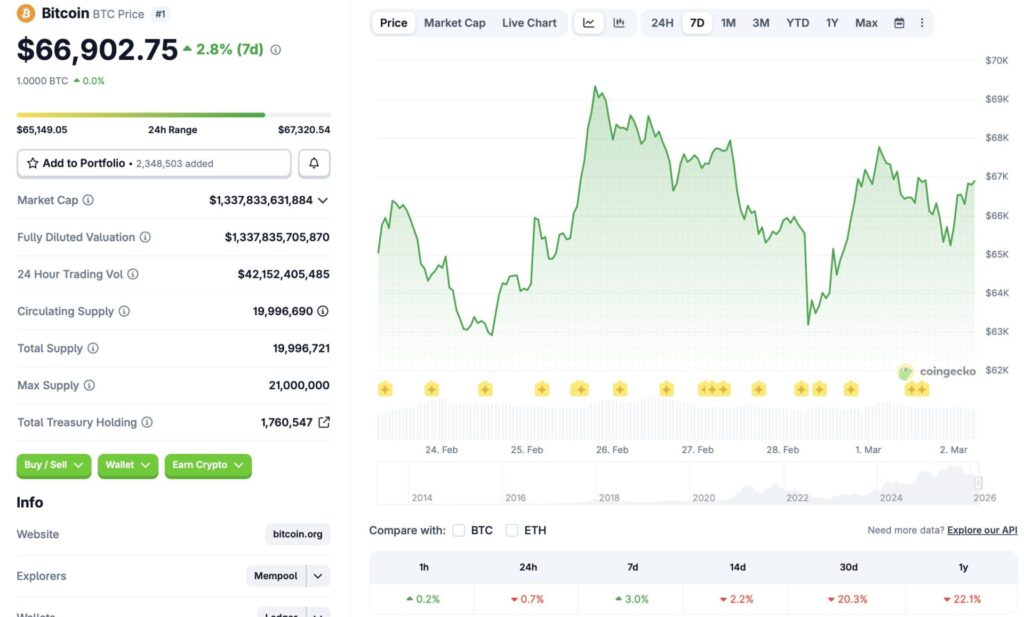
Task: Open the Live Chart tab
Action: pos(529,22)
